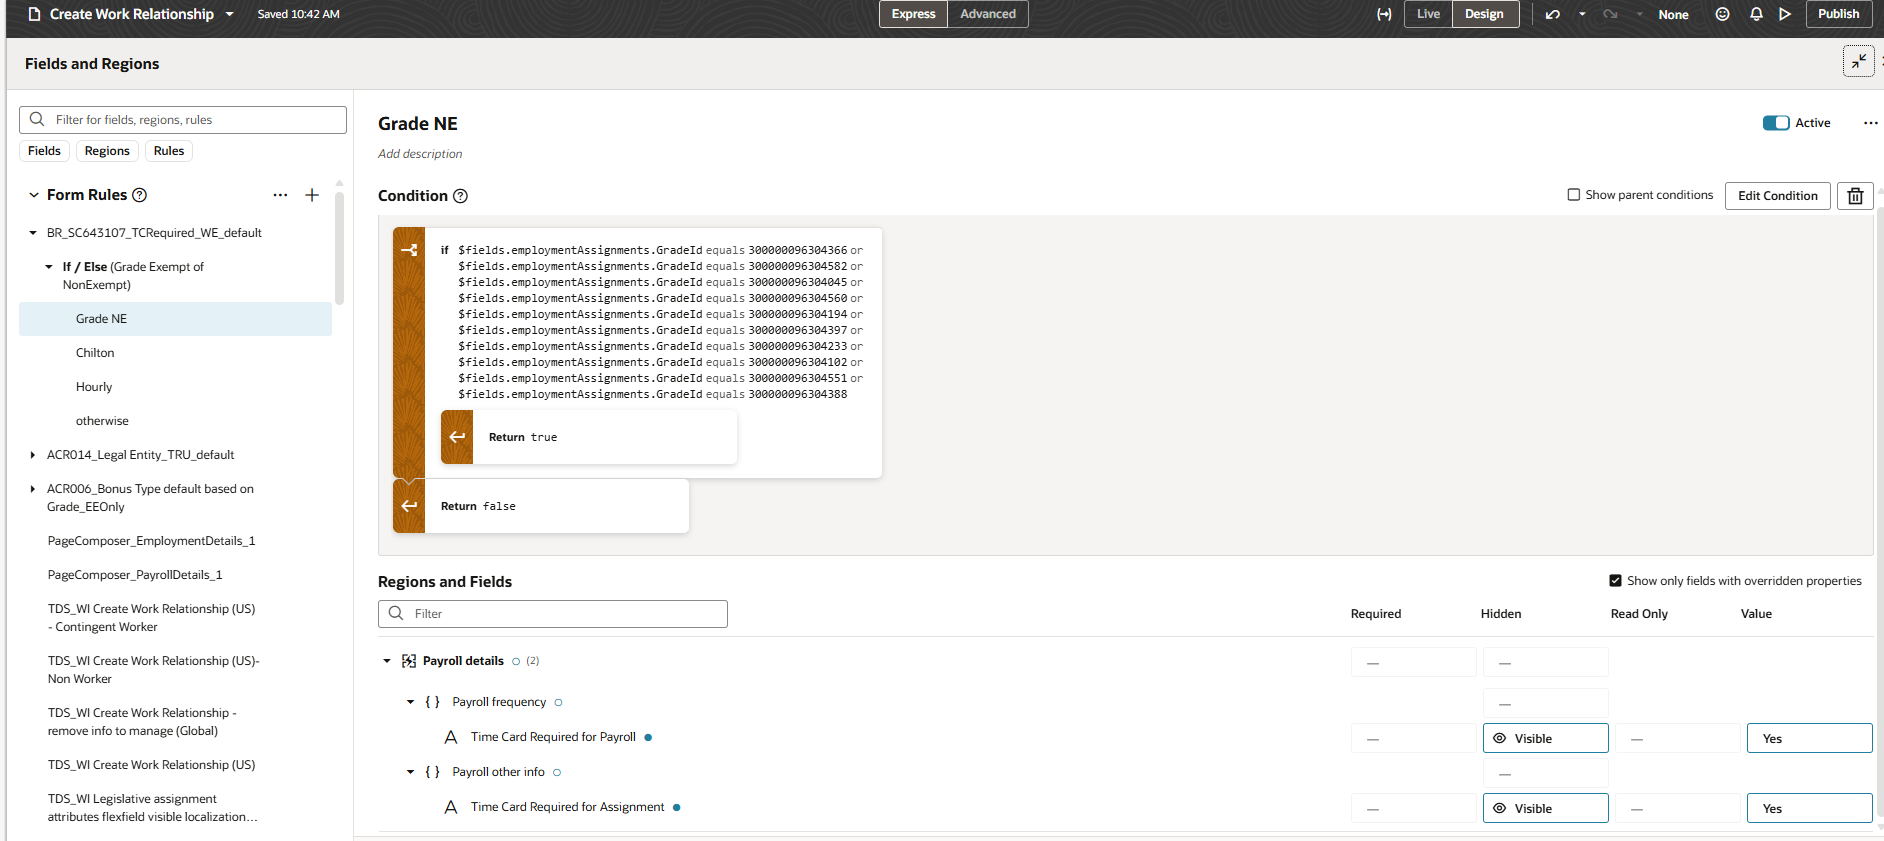Switch to Live mode
Screen dimensions: 1884x841
[1428, 14]
